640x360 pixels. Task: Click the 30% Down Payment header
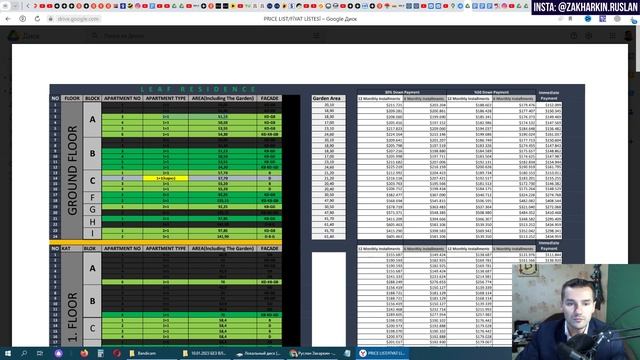click(402, 92)
